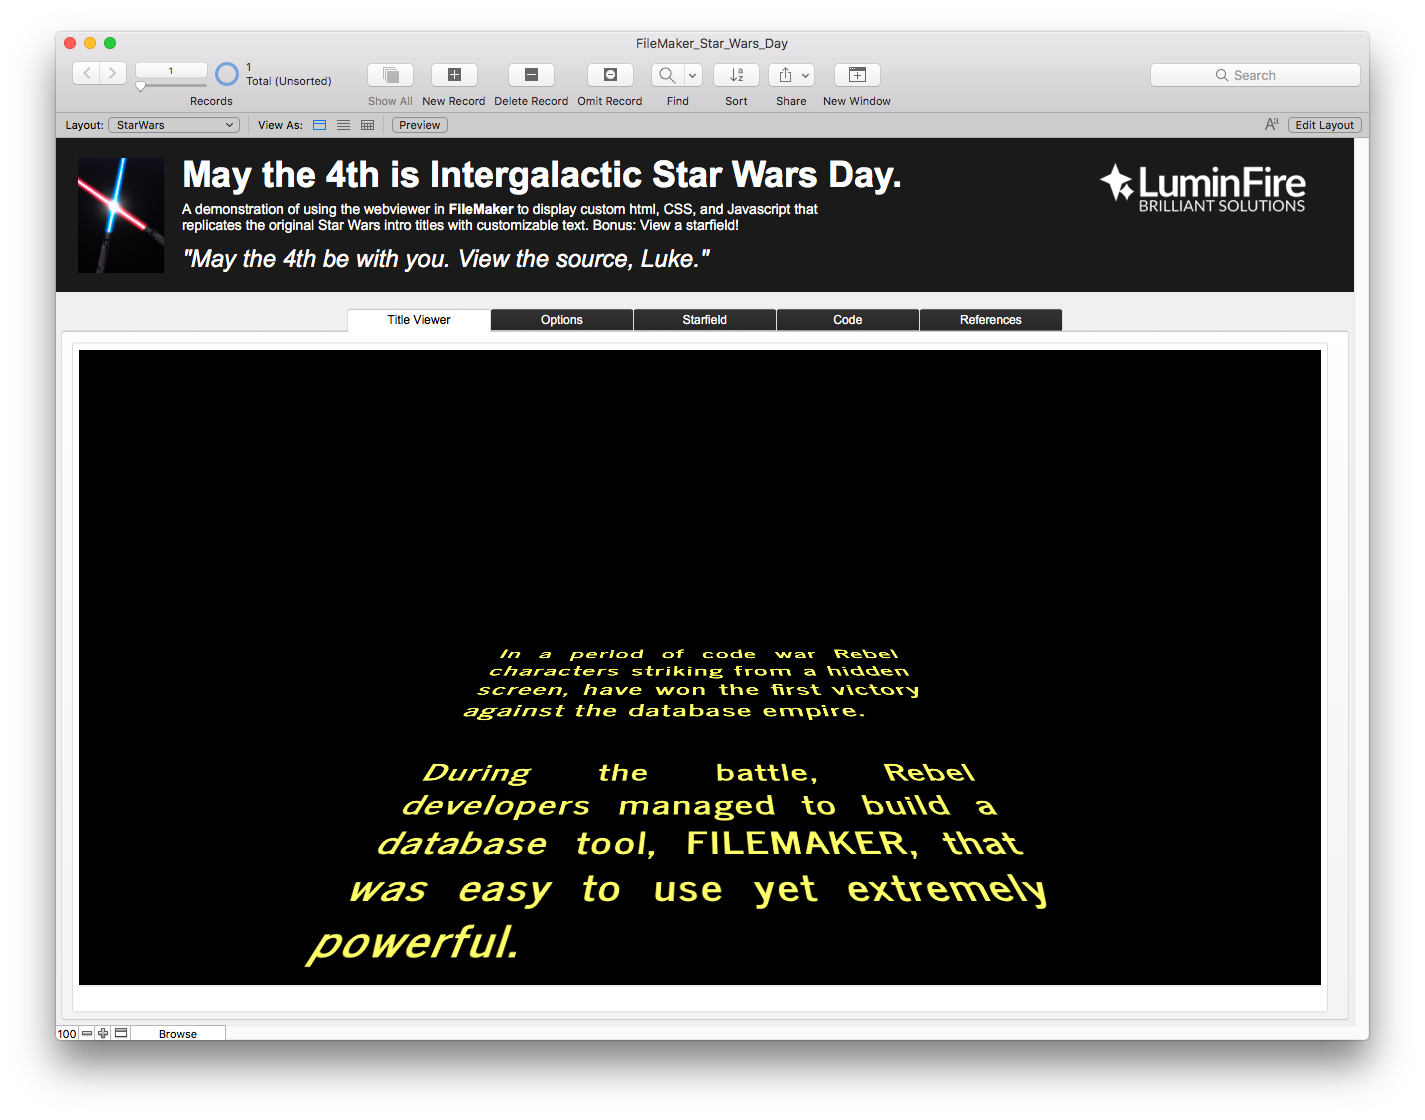Open the Share dropdown arrow
Screen dimensions: 1425x1120
click(x=806, y=75)
